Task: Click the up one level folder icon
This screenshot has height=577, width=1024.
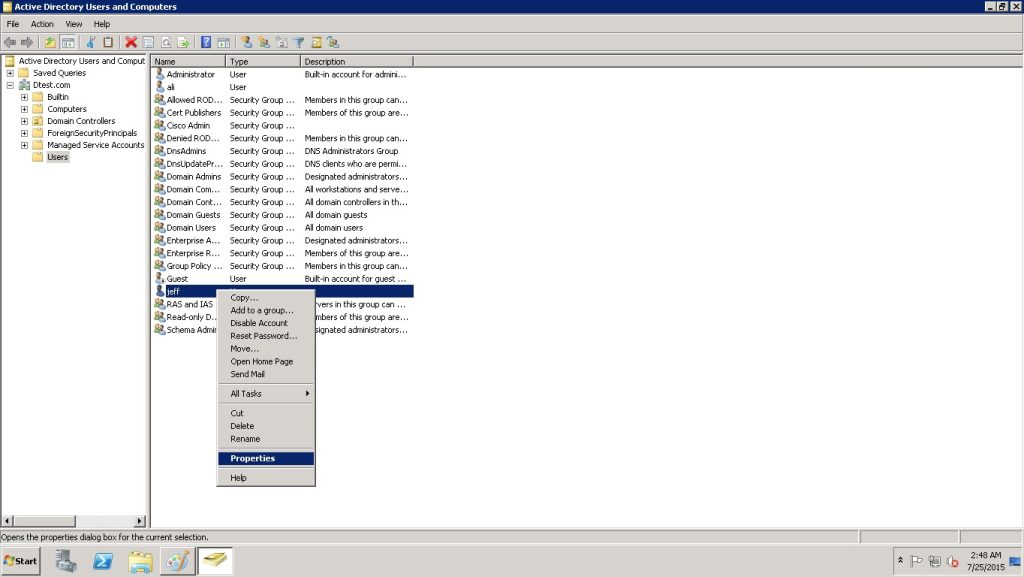Action: (50, 42)
